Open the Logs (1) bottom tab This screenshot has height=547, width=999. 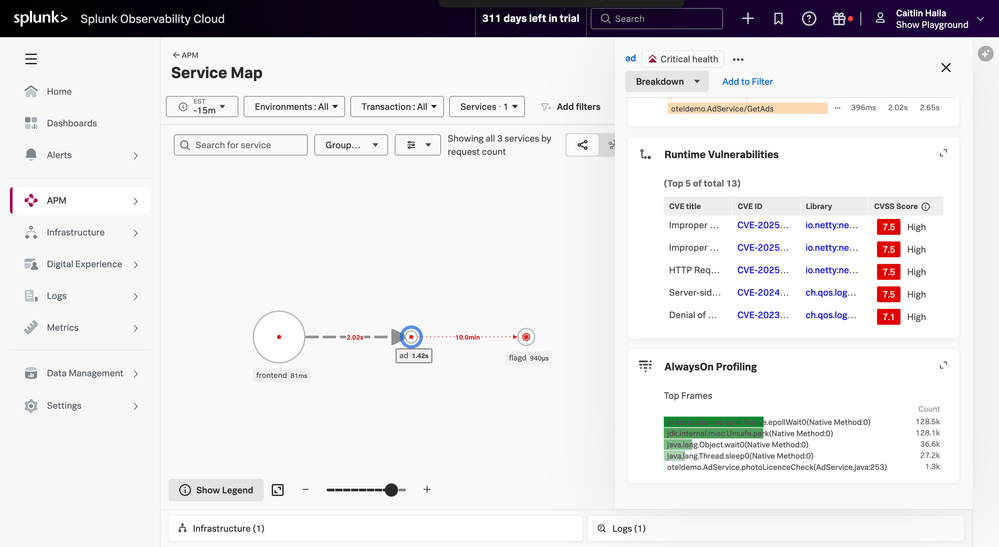[x=775, y=529]
